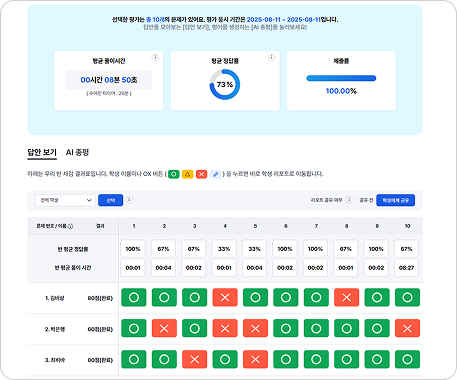Switch to the AI 총평 tab
Image resolution: width=457 pixels, height=380 pixels.
[77, 153]
